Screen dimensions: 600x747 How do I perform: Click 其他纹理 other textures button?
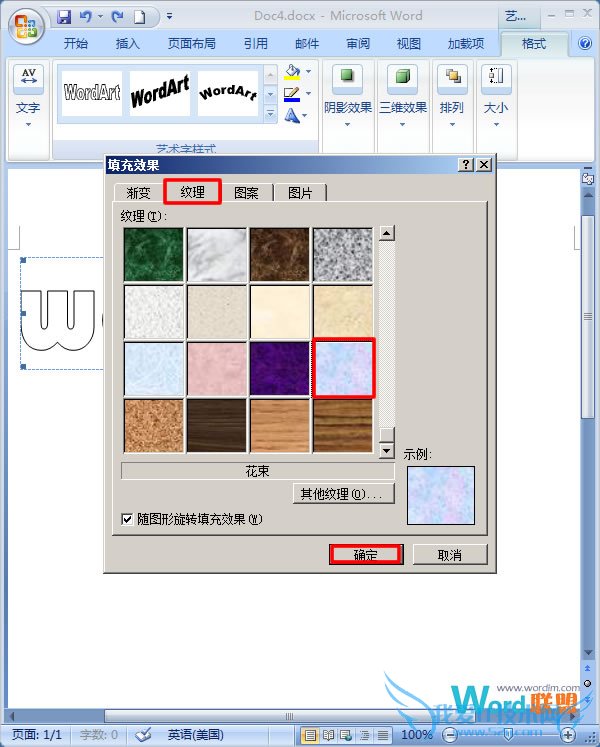344,494
